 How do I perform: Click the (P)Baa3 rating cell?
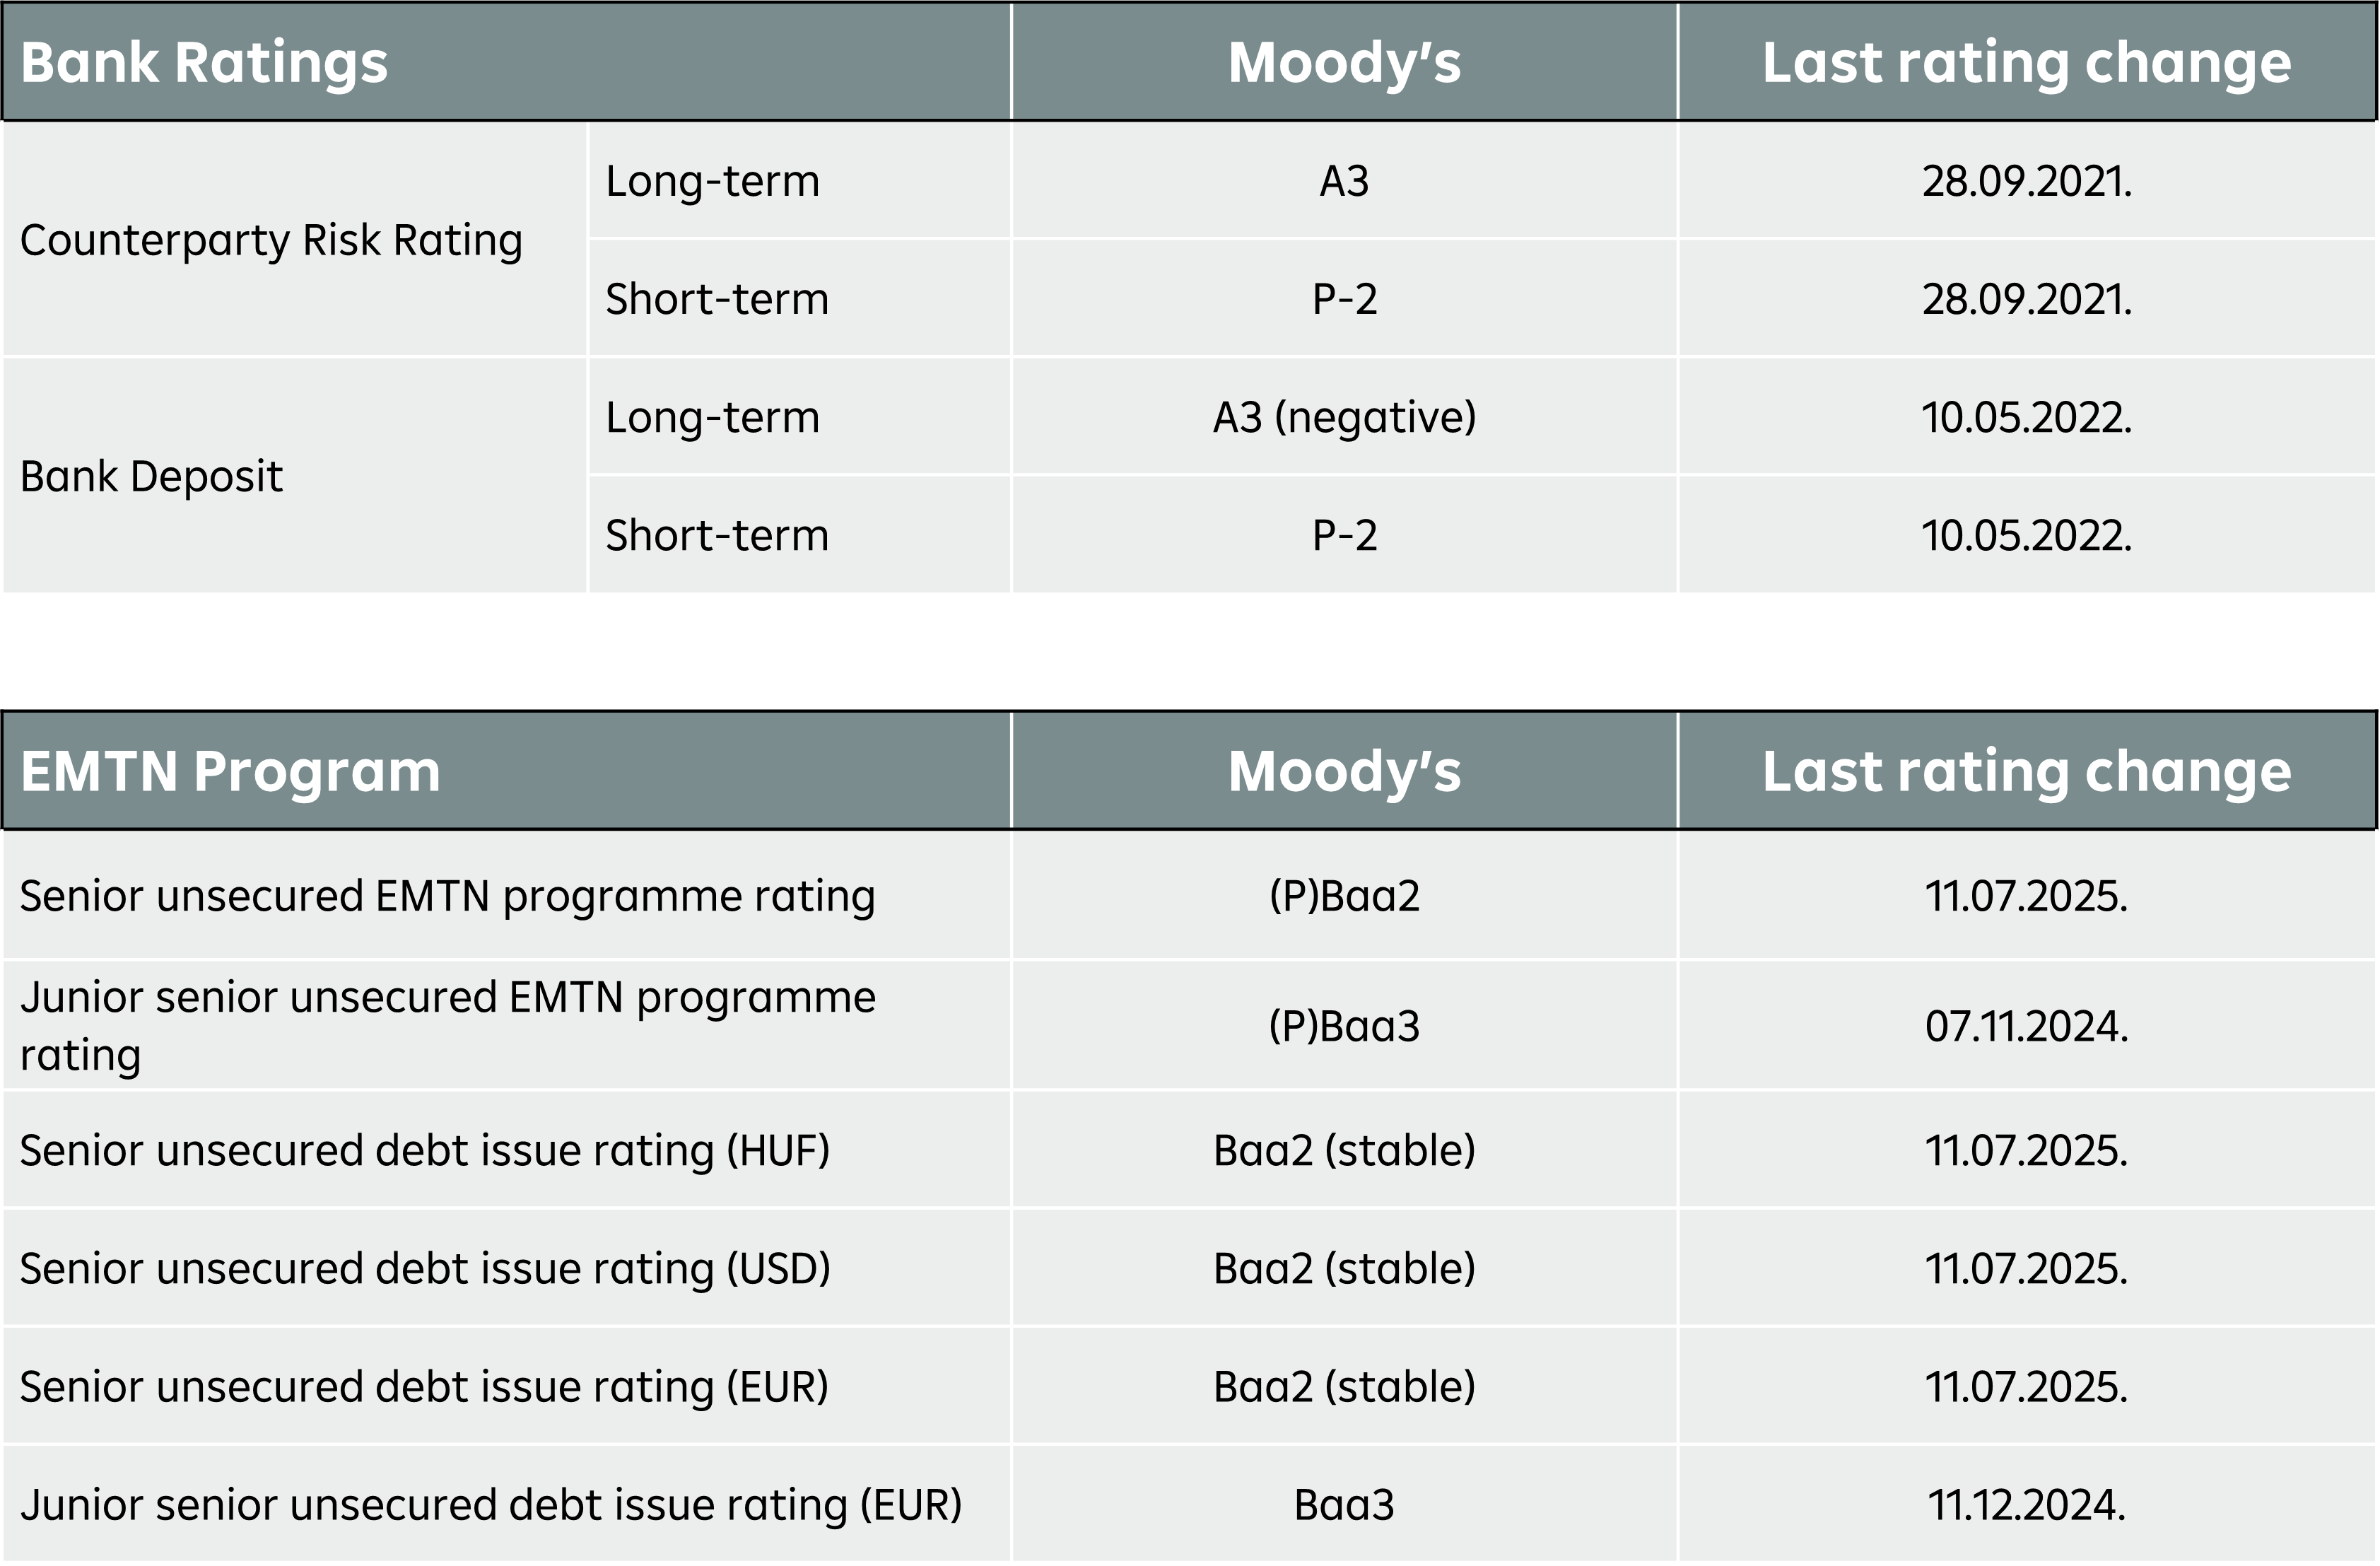[x=1344, y=1026]
